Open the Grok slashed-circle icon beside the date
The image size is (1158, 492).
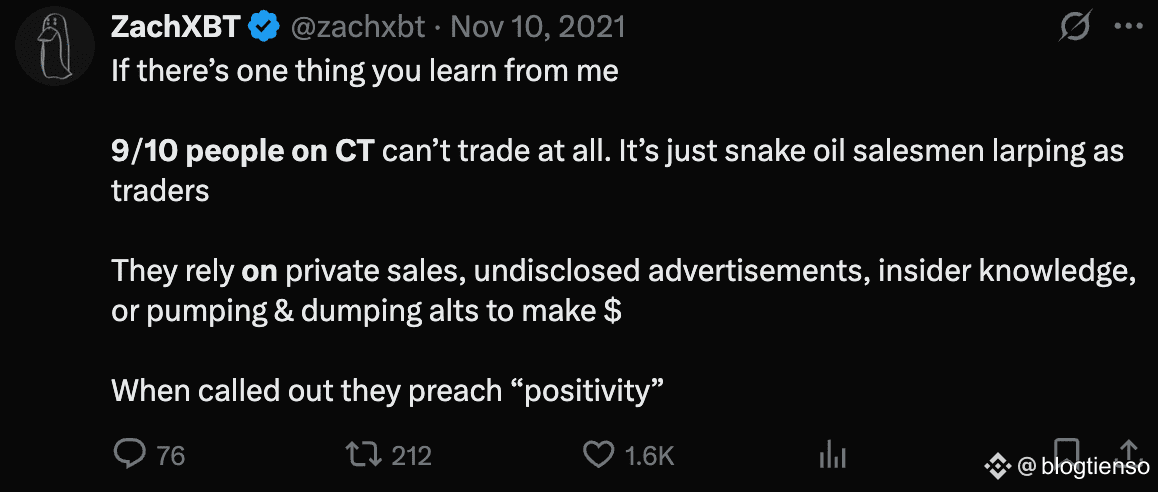(1075, 29)
